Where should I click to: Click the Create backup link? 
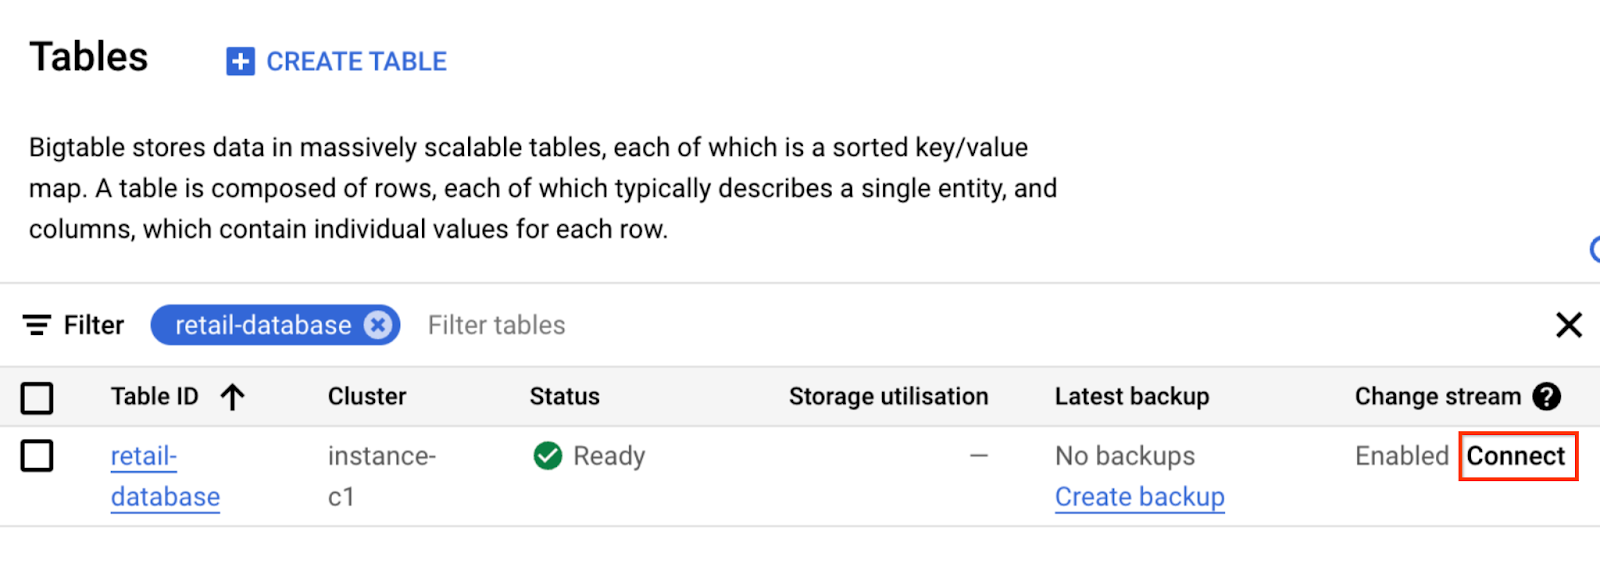1139,497
